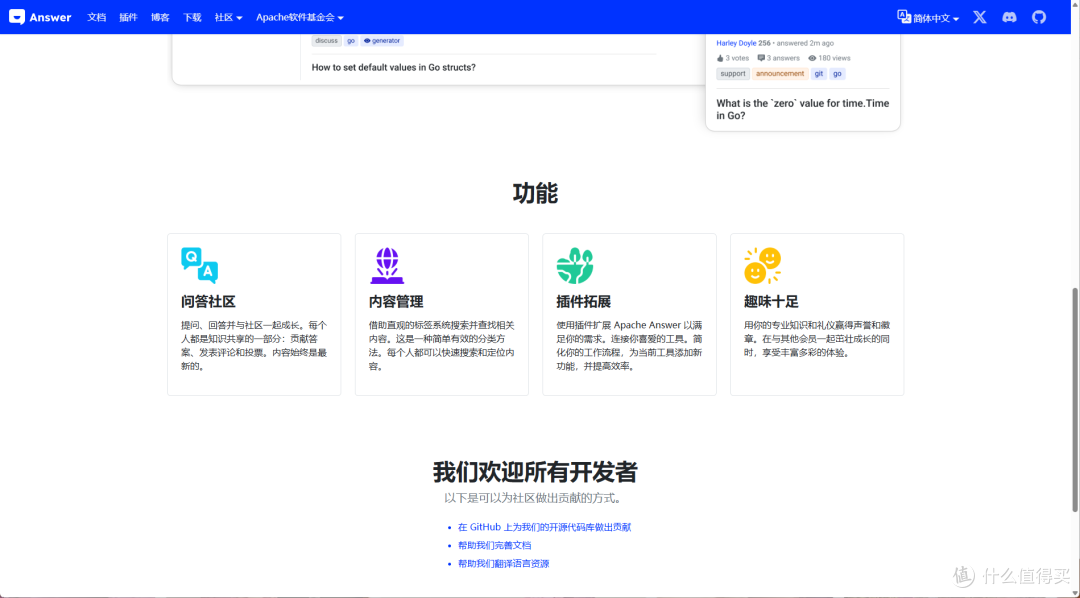The height and width of the screenshot is (598, 1080).
Task: Click the 功能 section heading
Action: tap(535, 194)
